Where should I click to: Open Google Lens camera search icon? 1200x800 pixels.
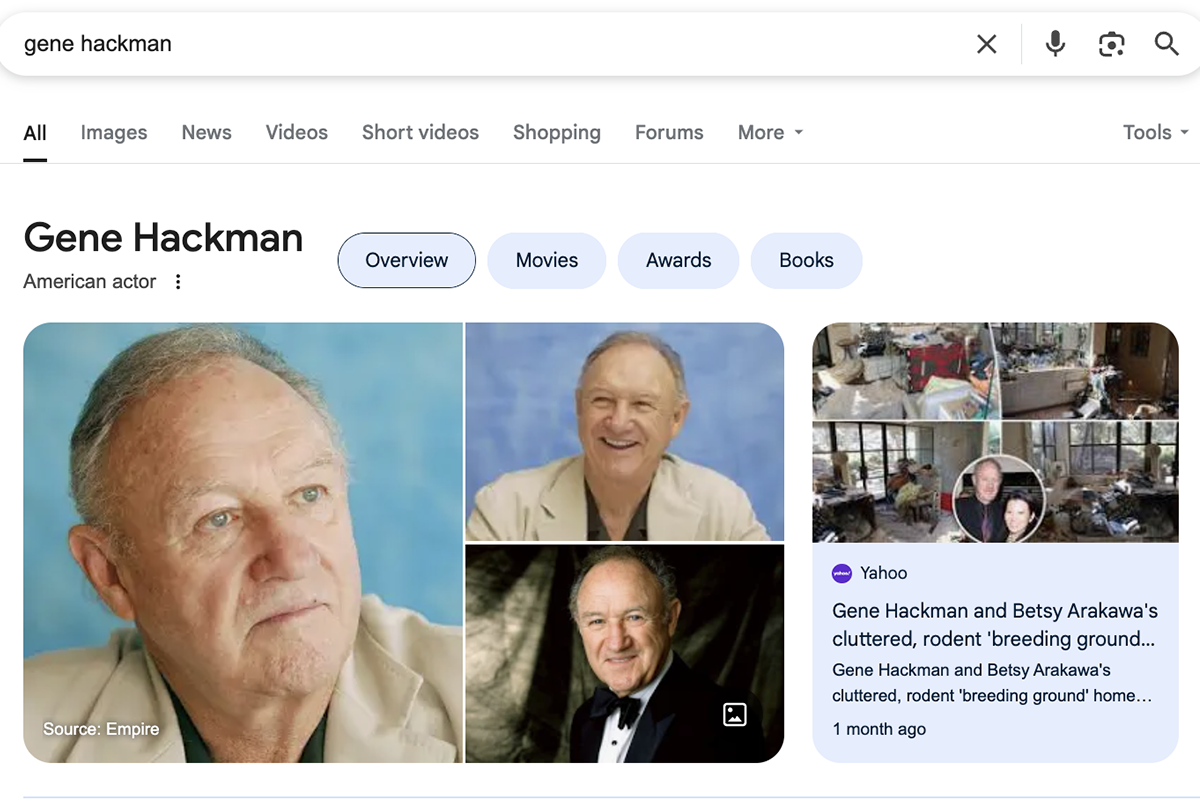pyautogui.click(x=1111, y=44)
